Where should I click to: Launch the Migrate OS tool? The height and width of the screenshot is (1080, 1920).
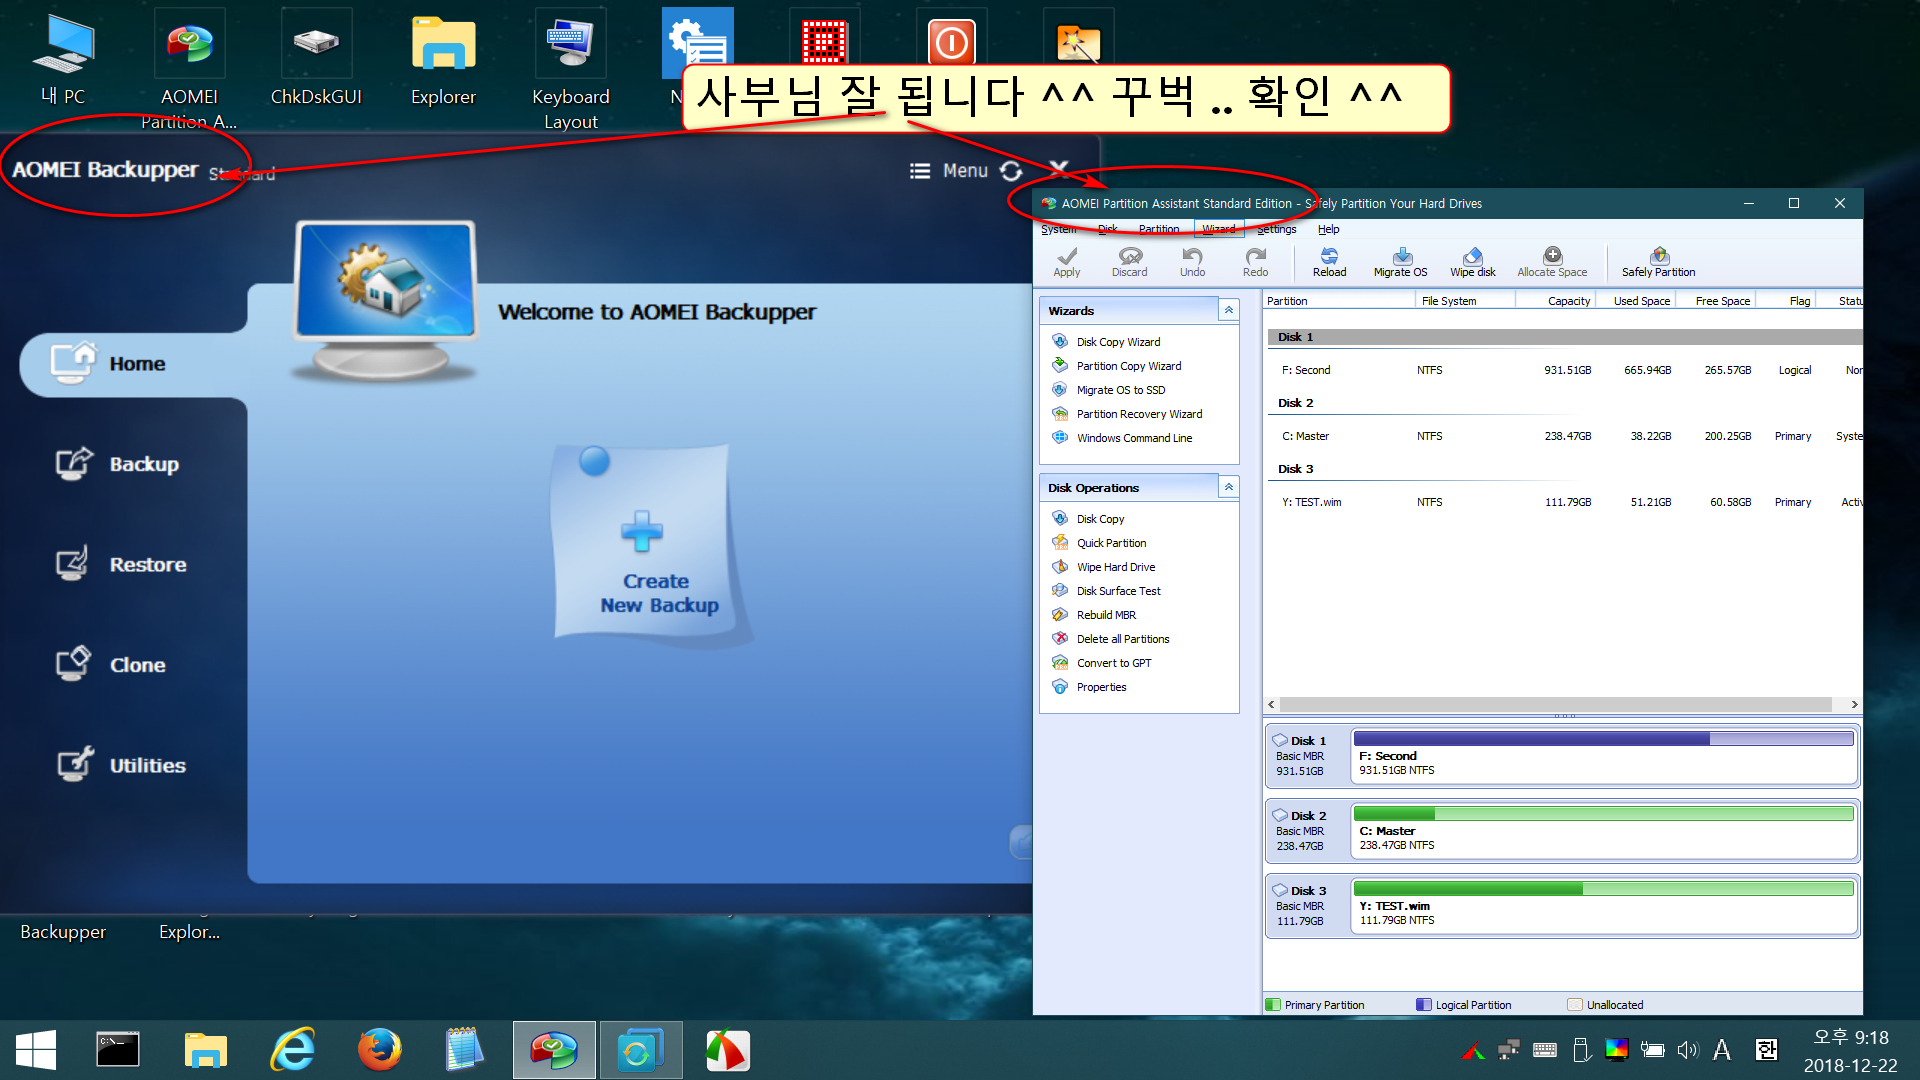point(1400,262)
